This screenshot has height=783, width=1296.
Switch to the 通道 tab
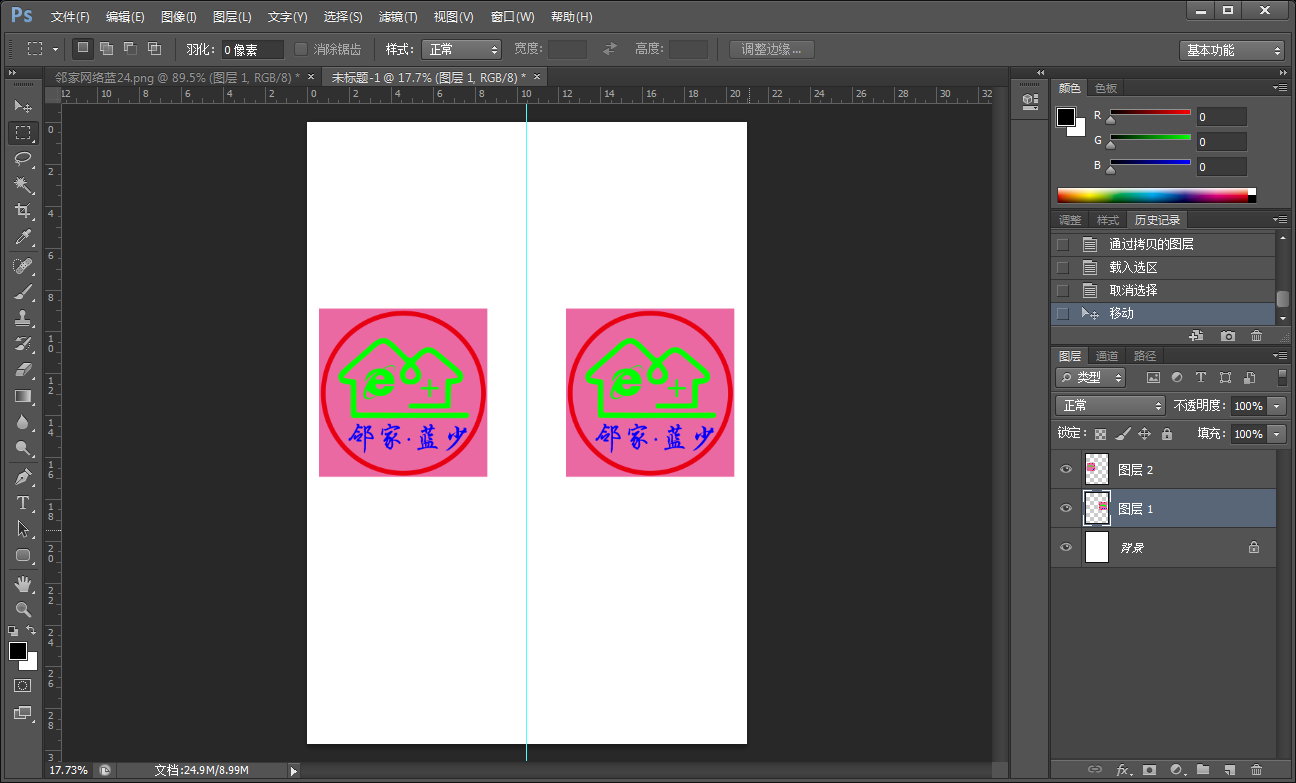pos(1106,356)
